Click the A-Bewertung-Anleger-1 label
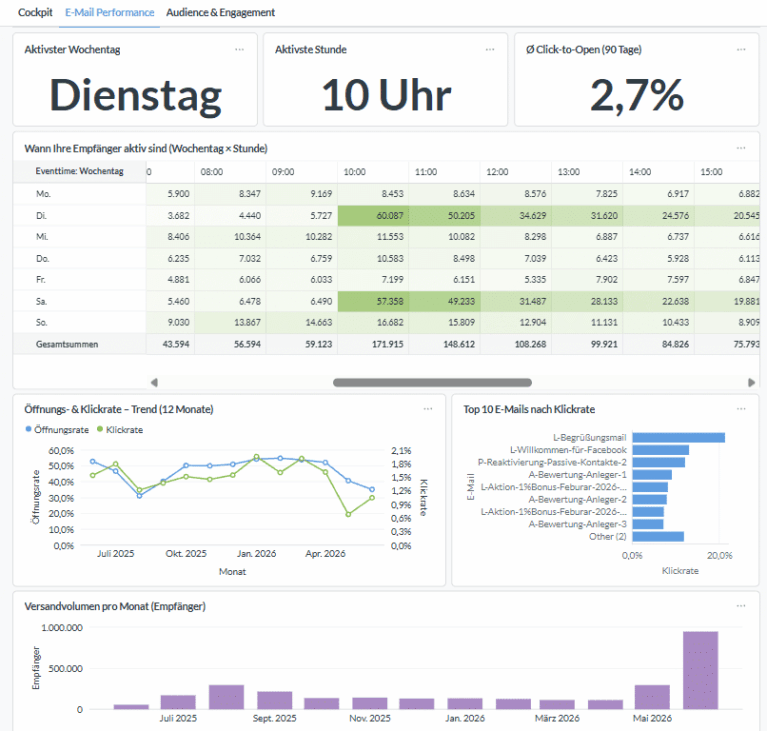The height and width of the screenshot is (731, 767). click(577, 475)
